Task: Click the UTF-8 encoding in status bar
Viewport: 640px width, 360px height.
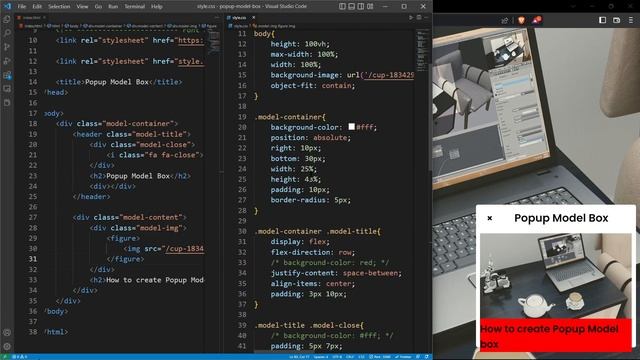Action: click(337, 357)
